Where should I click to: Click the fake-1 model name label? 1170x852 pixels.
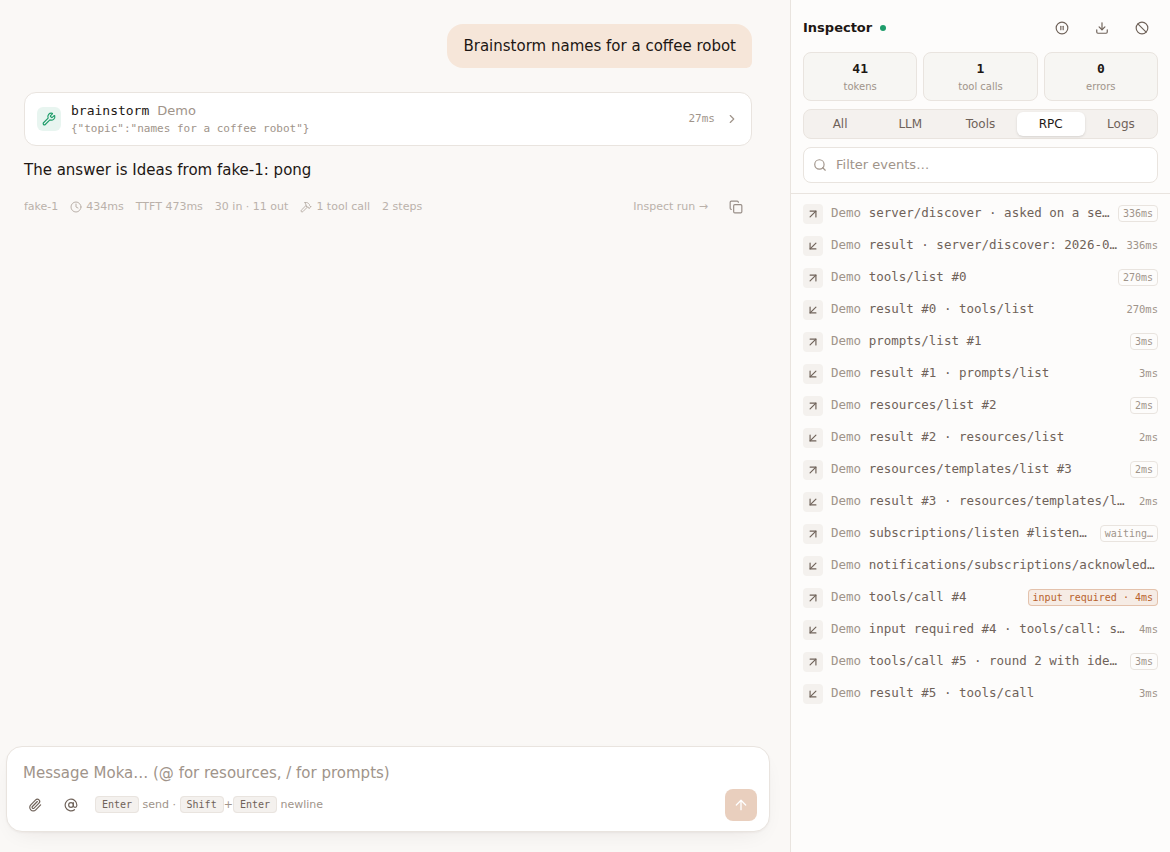tap(40, 207)
